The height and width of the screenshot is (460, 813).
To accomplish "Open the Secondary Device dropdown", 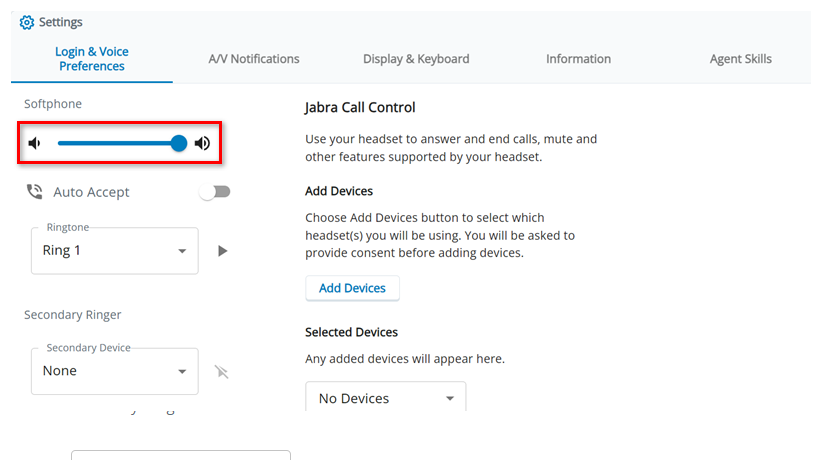I will (115, 371).
